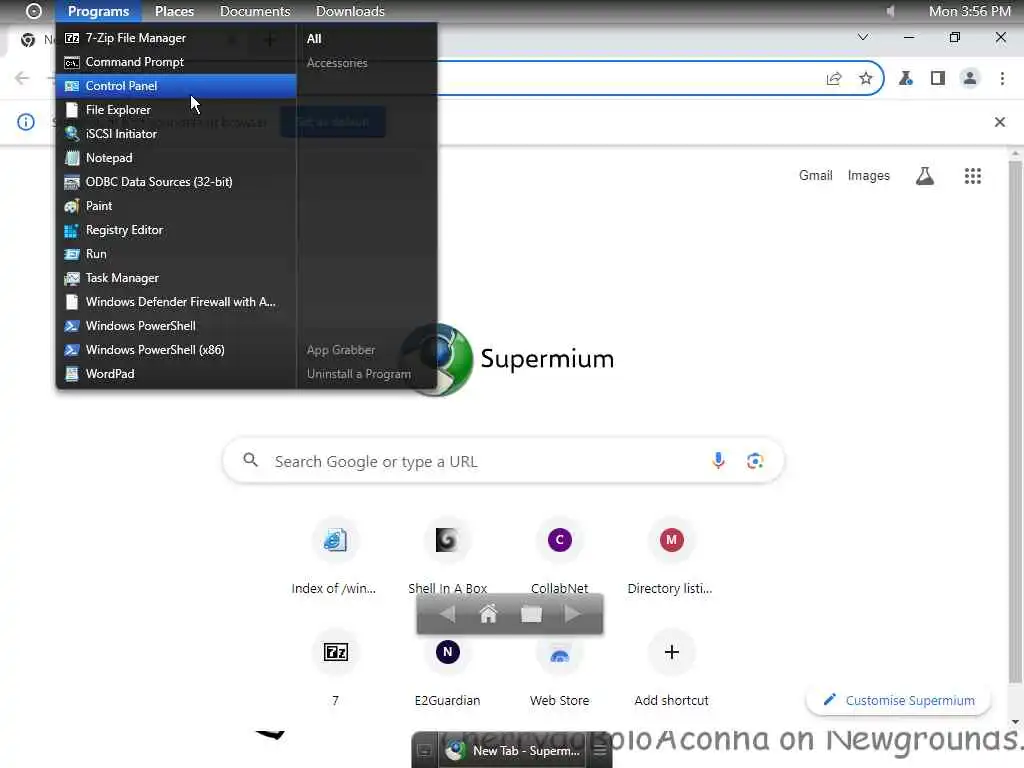Click the 7-Zip File Manager icon
This screenshot has width=1024, height=768.
(x=72, y=38)
